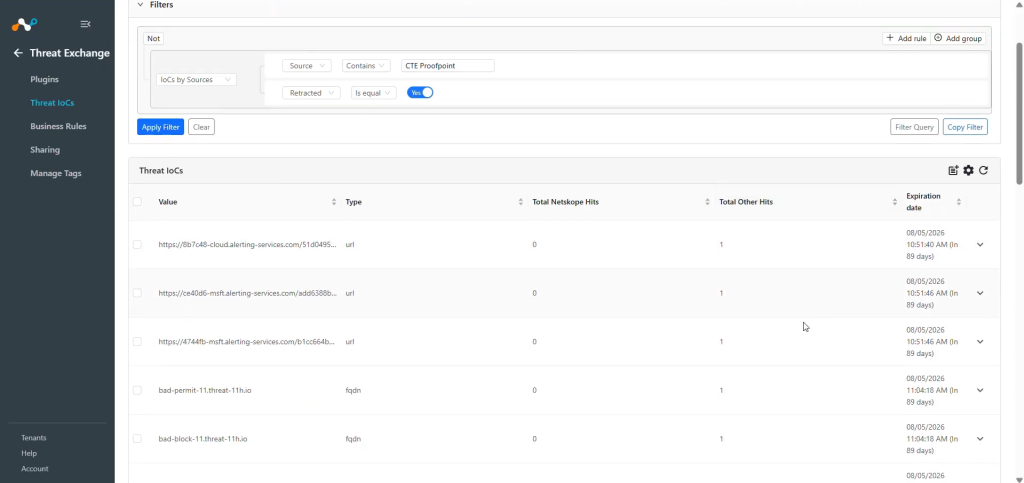This screenshot has width=1024, height=483.
Task: Open Account at the sidebar bottom
Action: tap(35, 469)
